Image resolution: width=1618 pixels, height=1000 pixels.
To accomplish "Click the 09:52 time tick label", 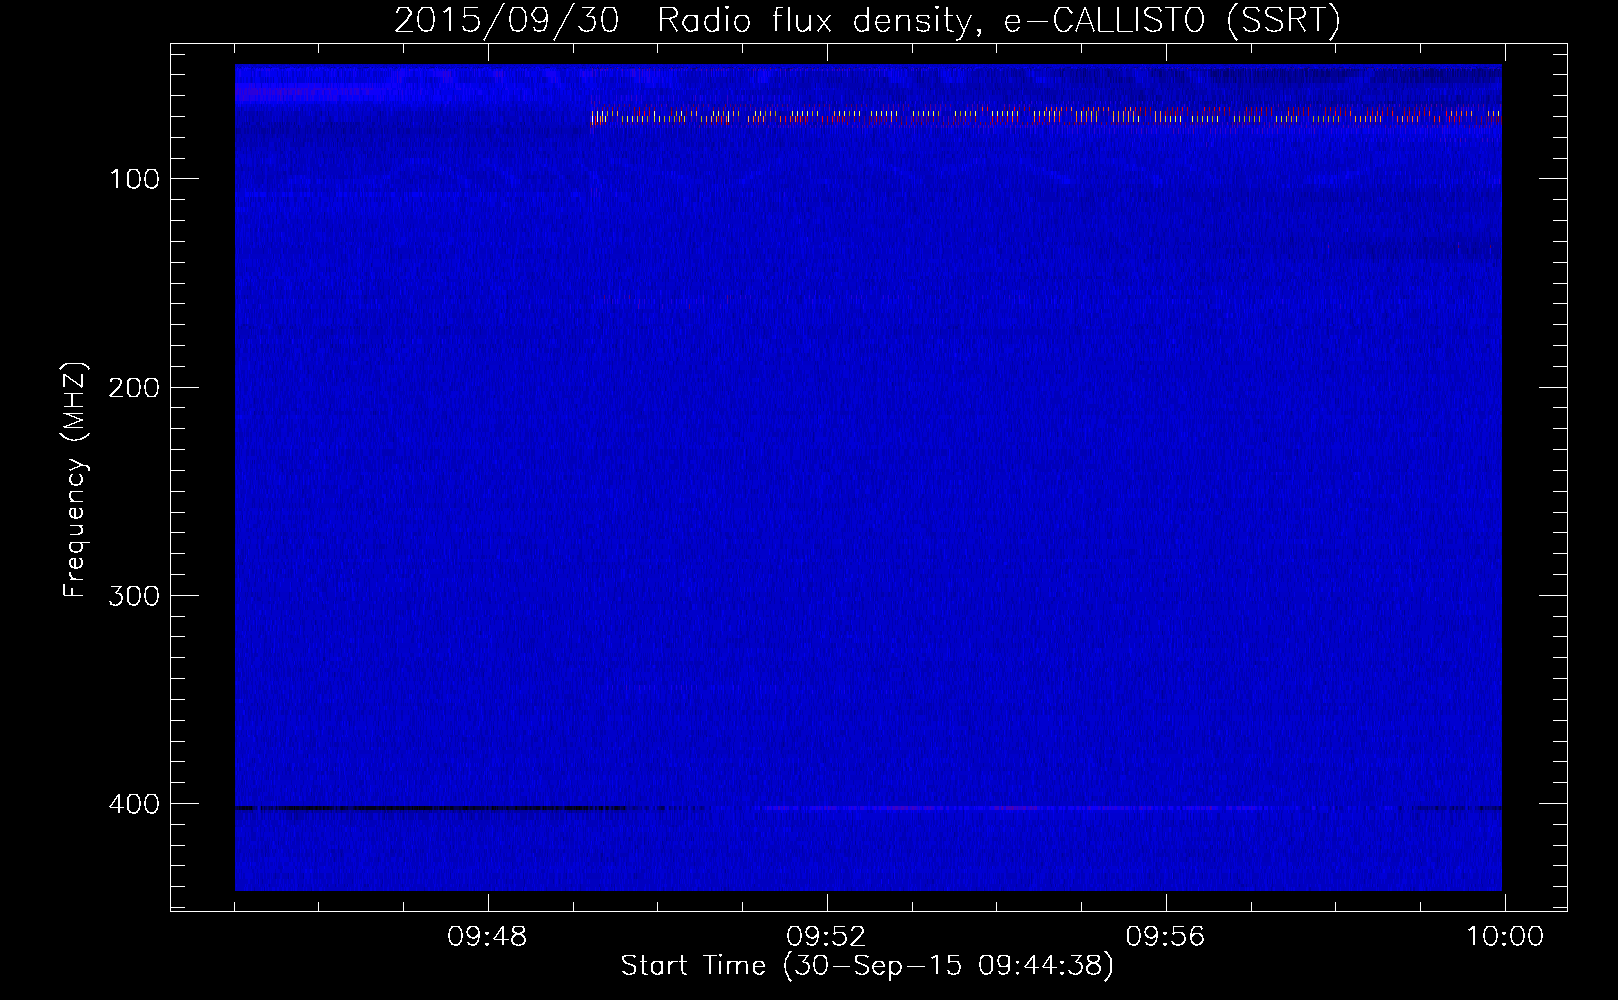I will point(826,937).
